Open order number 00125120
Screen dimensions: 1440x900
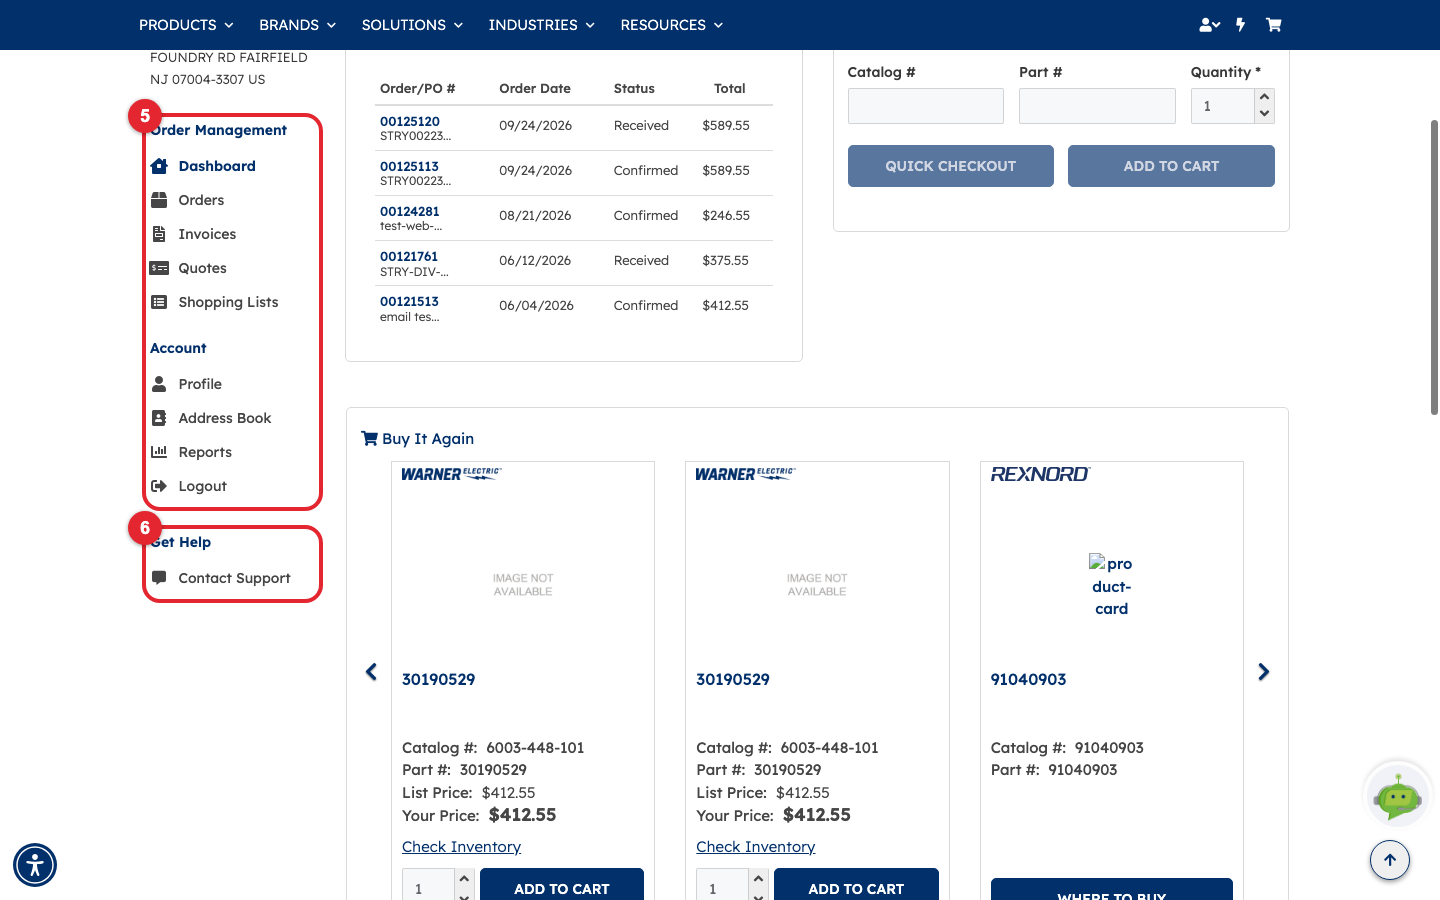click(x=409, y=121)
